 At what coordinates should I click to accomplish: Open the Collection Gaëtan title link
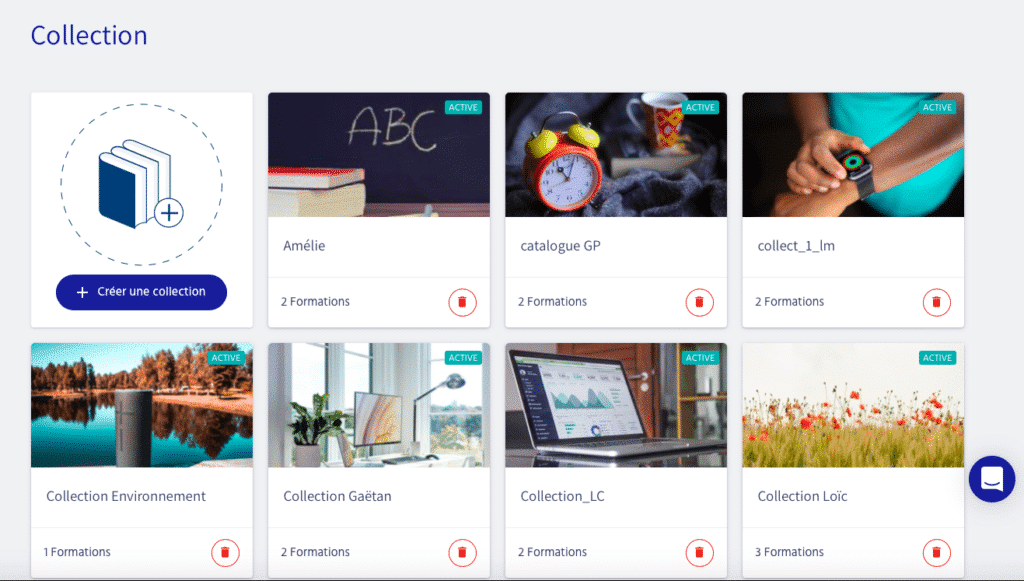click(337, 496)
